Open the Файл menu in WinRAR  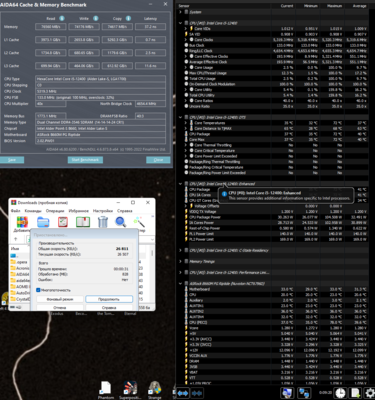click(15, 211)
